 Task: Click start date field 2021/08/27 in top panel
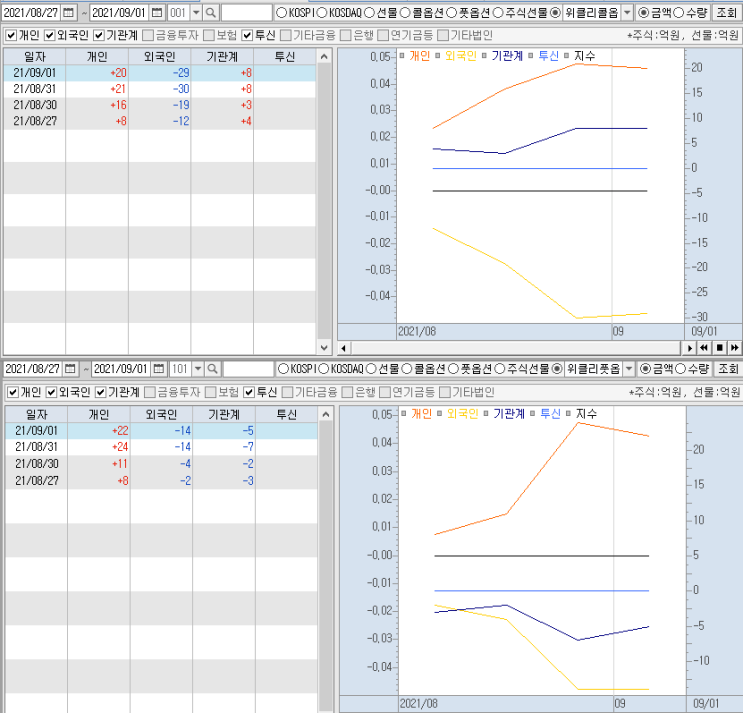pyautogui.click(x=31, y=13)
